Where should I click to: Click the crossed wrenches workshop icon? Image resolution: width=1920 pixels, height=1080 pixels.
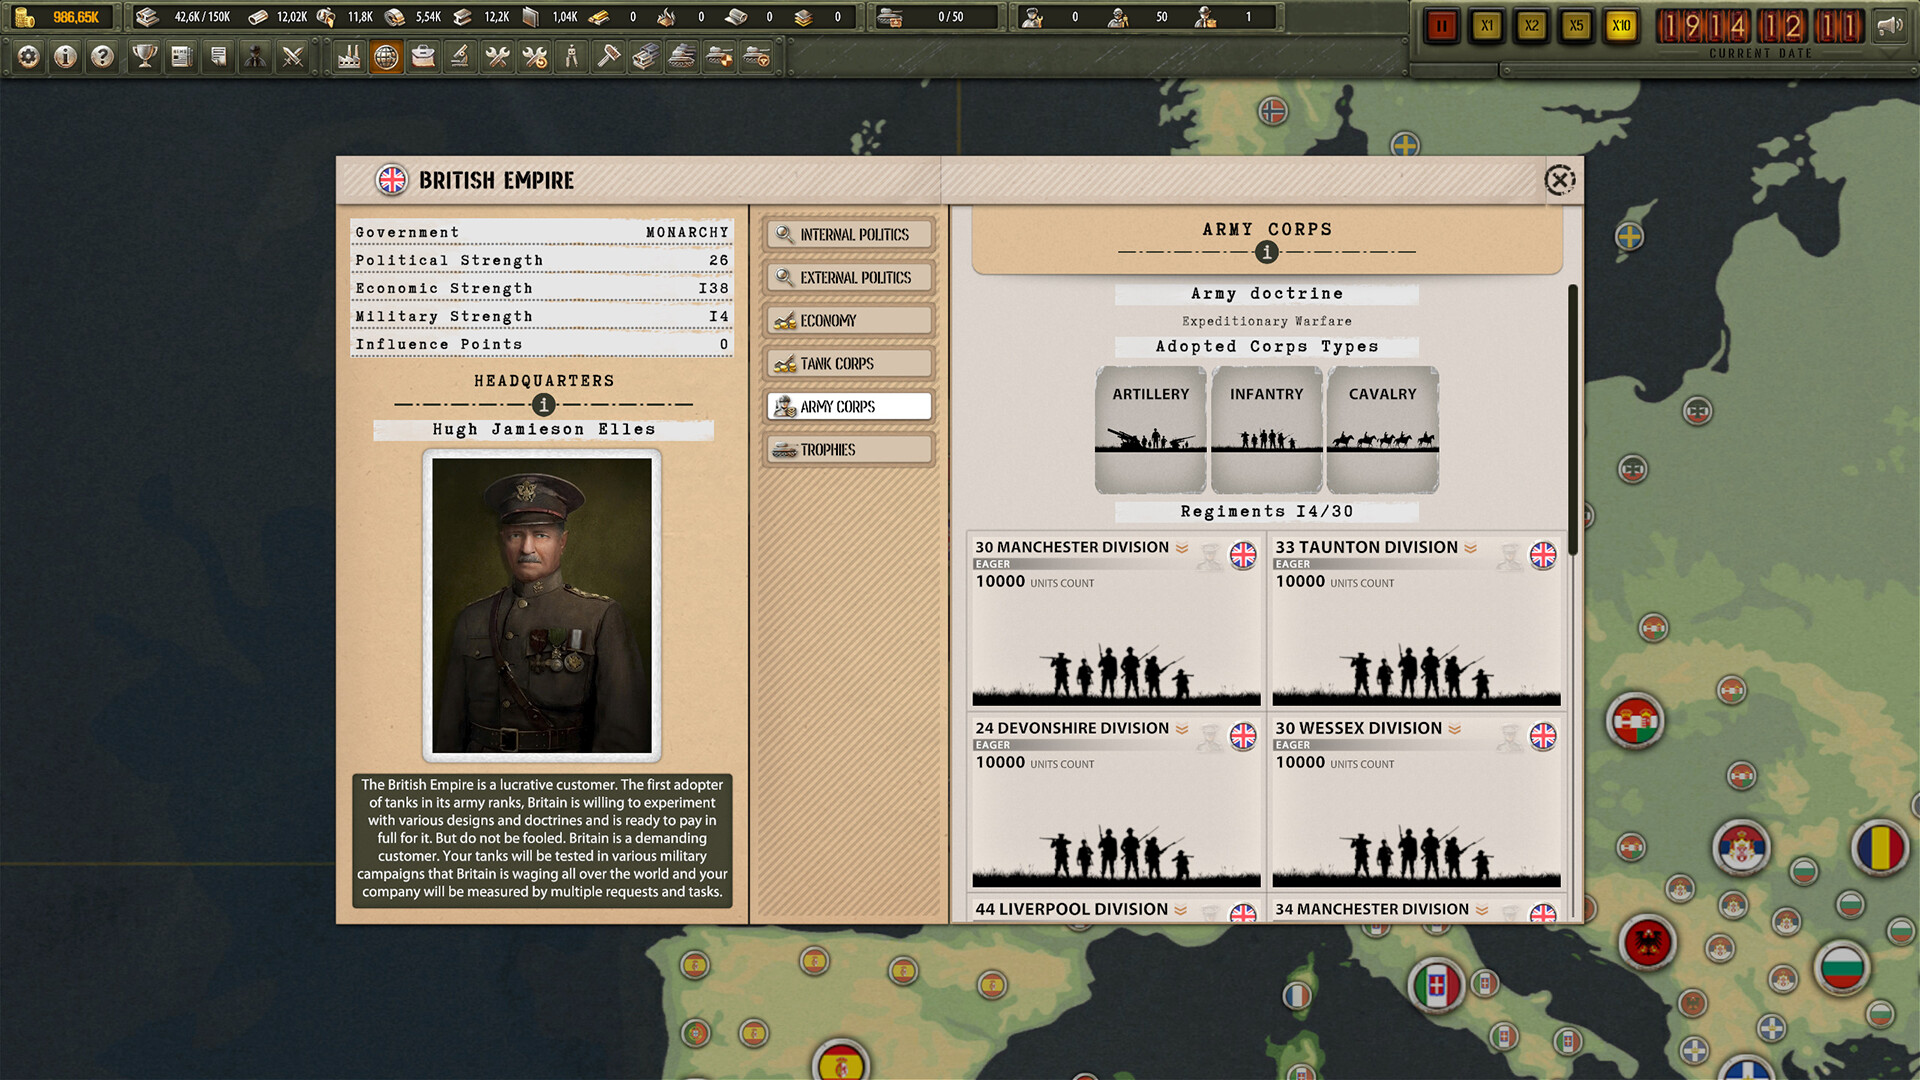[x=498, y=57]
